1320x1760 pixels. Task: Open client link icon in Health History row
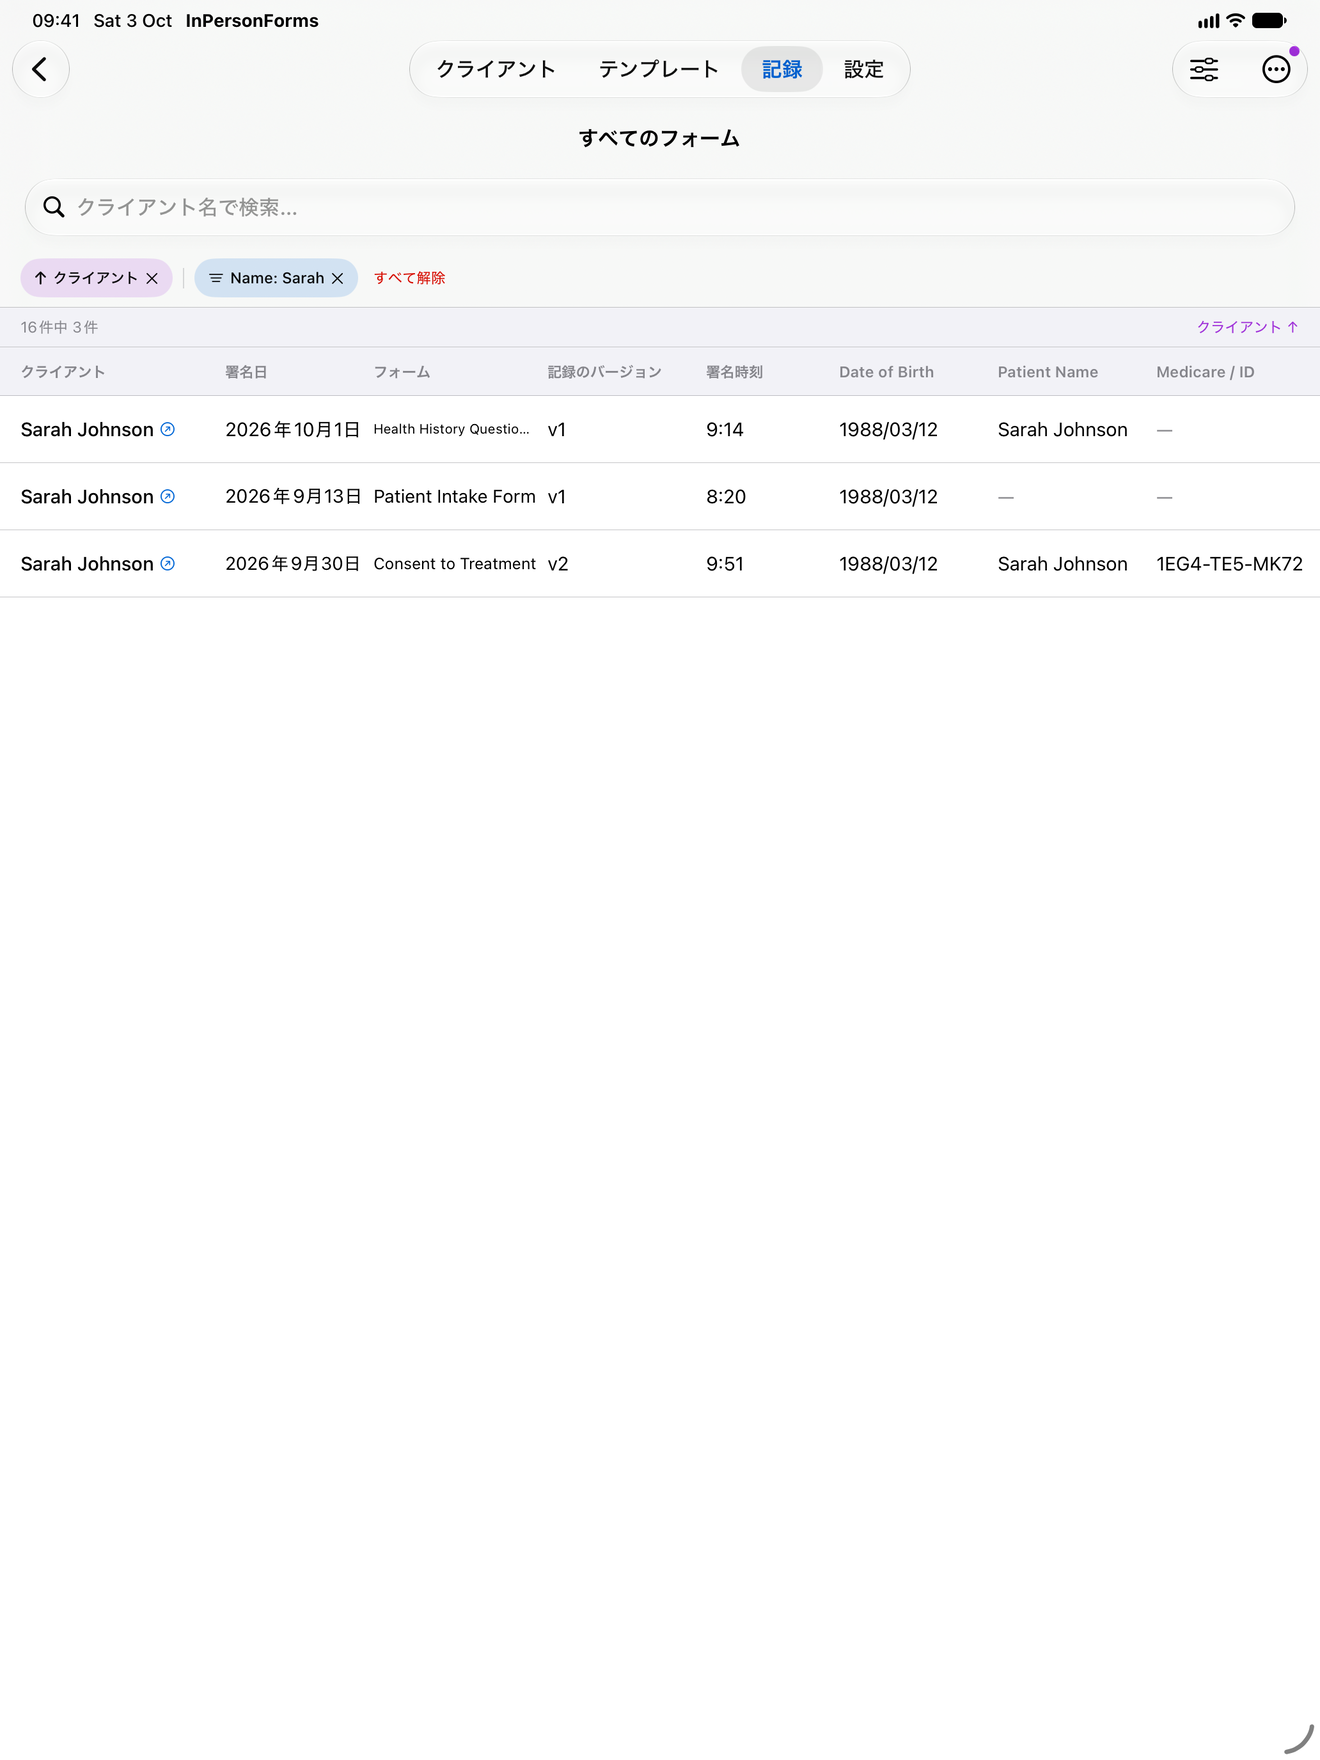(x=168, y=429)
